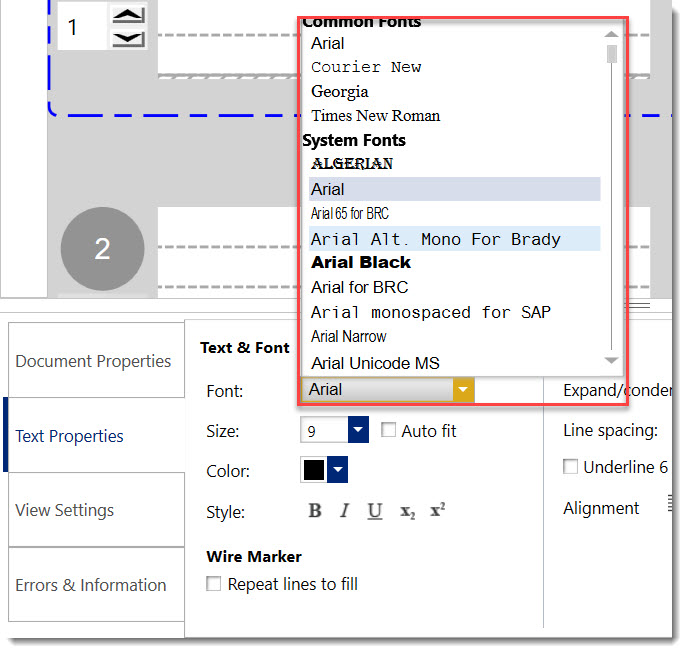Decrement label number with down arrow

[x=128, y=39]
